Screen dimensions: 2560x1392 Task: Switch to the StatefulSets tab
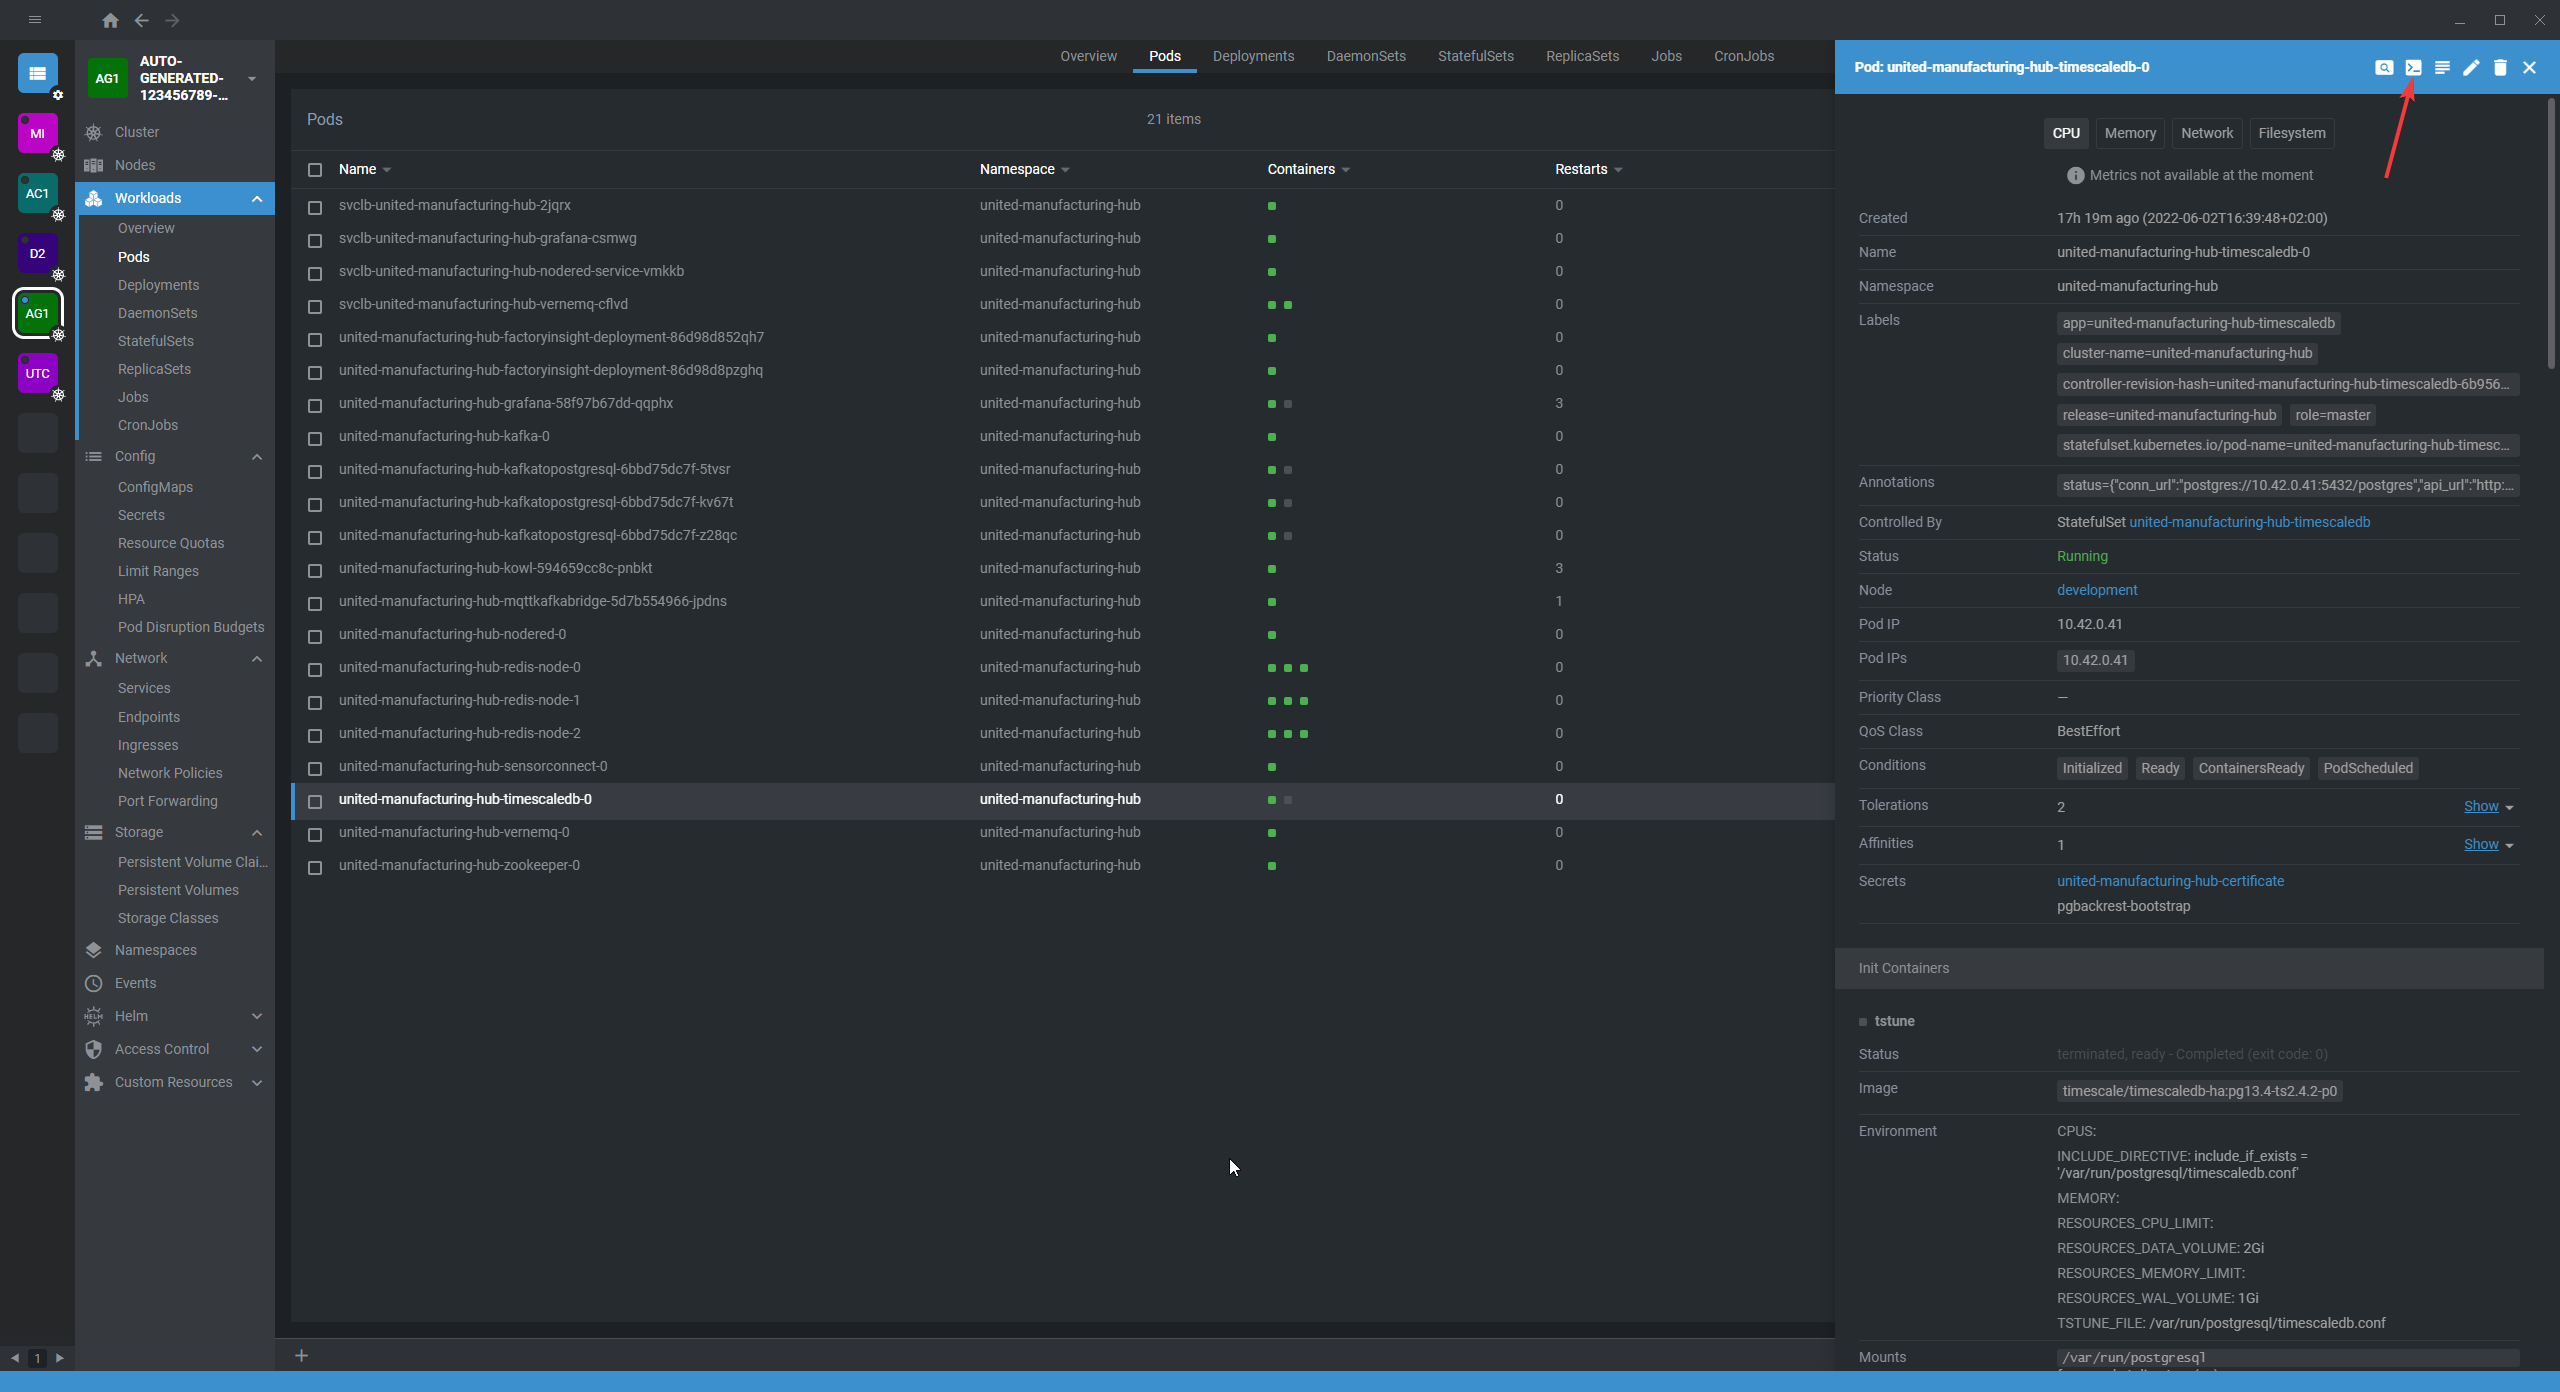(1475, 56)
